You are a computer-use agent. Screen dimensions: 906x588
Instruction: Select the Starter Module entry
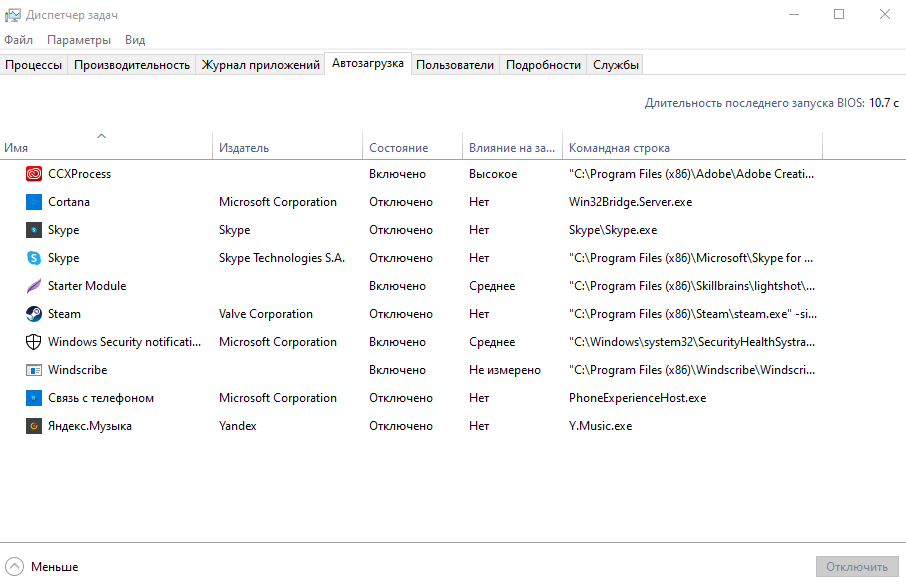click(87, 286)
